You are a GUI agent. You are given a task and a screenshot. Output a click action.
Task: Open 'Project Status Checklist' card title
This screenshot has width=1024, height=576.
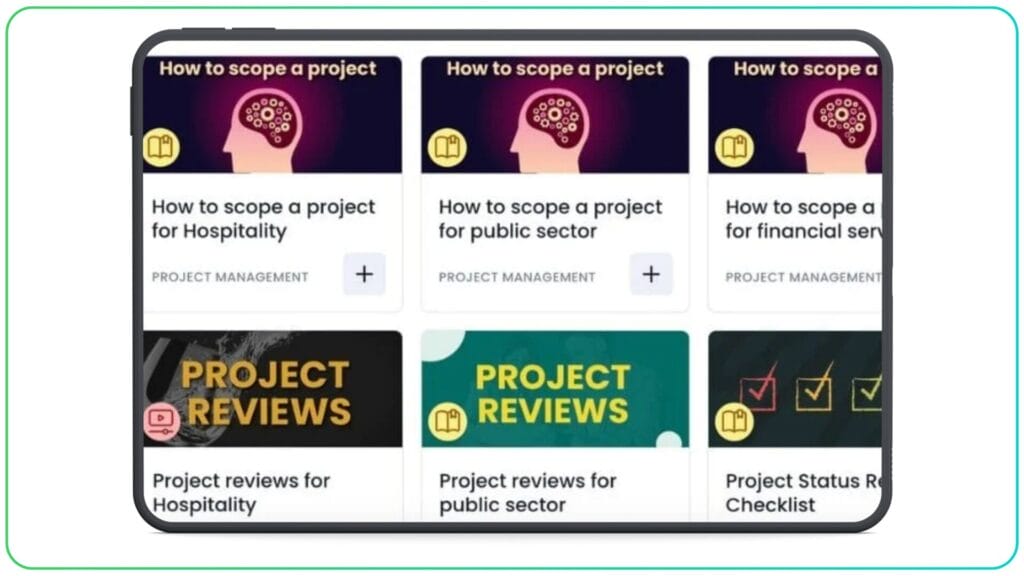(x=803, y=492)
